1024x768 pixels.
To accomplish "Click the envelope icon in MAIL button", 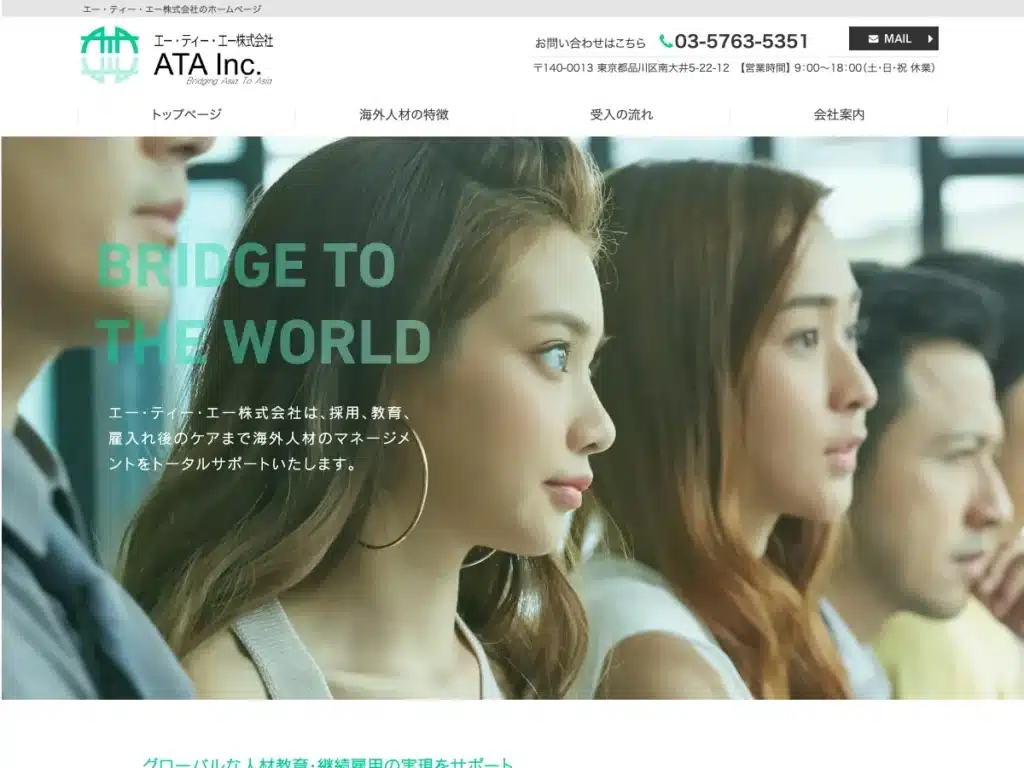I will coord(873,39).
